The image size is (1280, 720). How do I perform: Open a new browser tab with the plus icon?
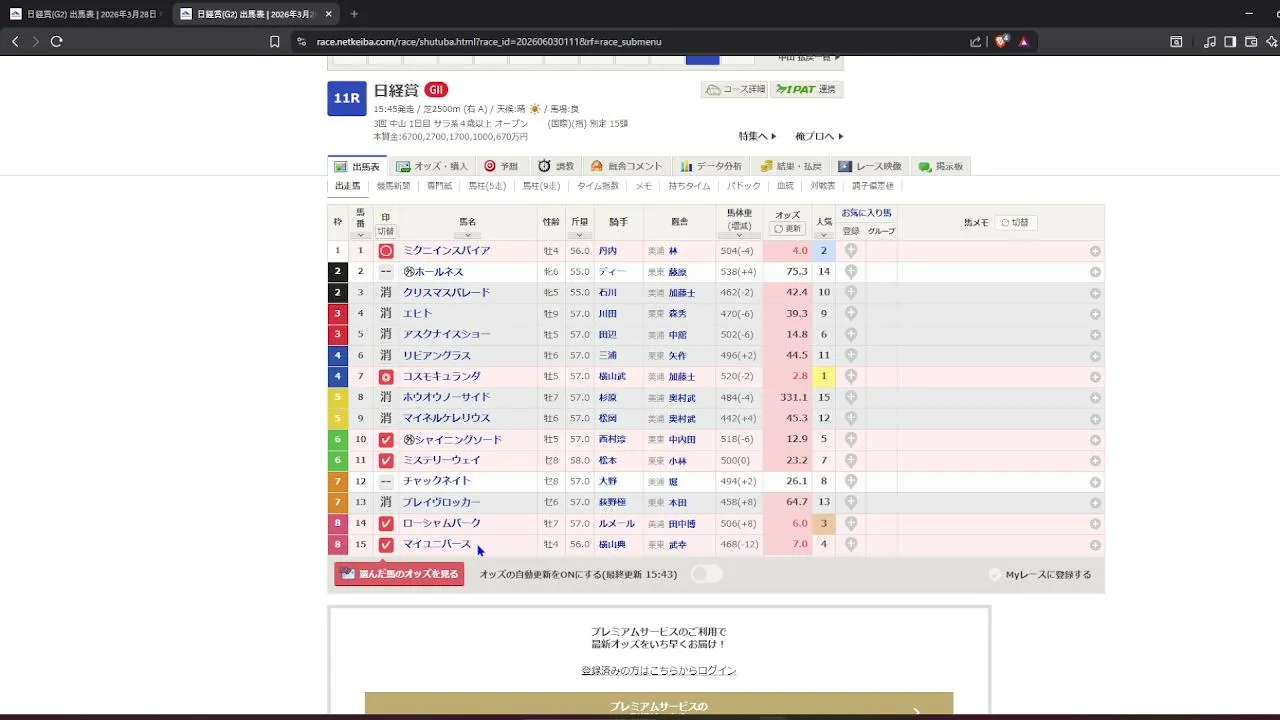354,14
